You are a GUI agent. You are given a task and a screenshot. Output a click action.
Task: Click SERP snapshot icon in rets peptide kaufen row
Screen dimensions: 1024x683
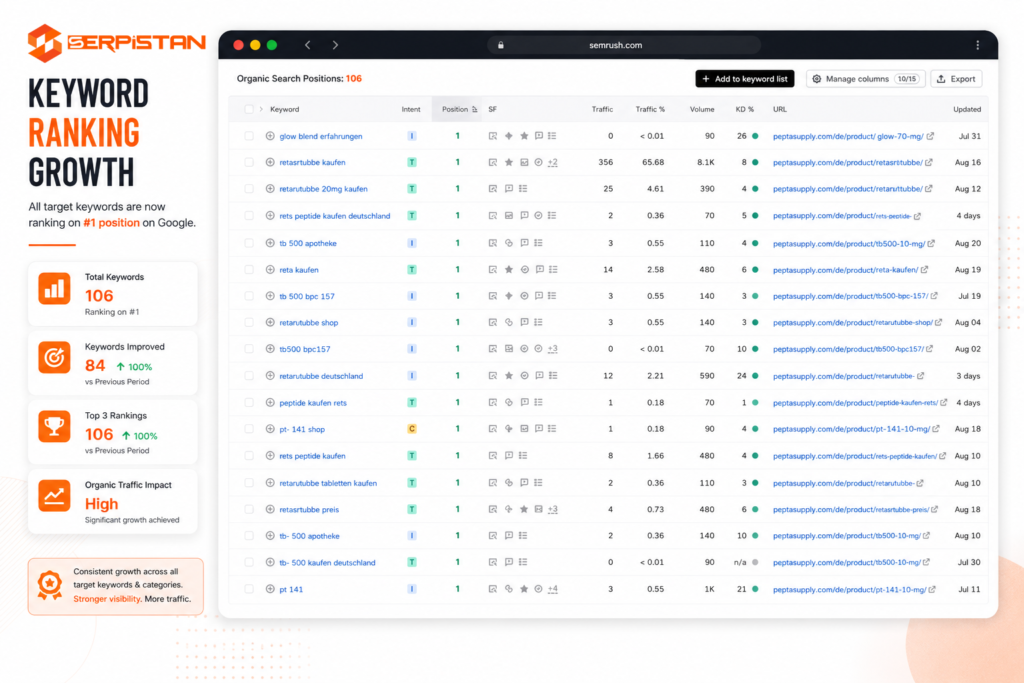(492, 456)
